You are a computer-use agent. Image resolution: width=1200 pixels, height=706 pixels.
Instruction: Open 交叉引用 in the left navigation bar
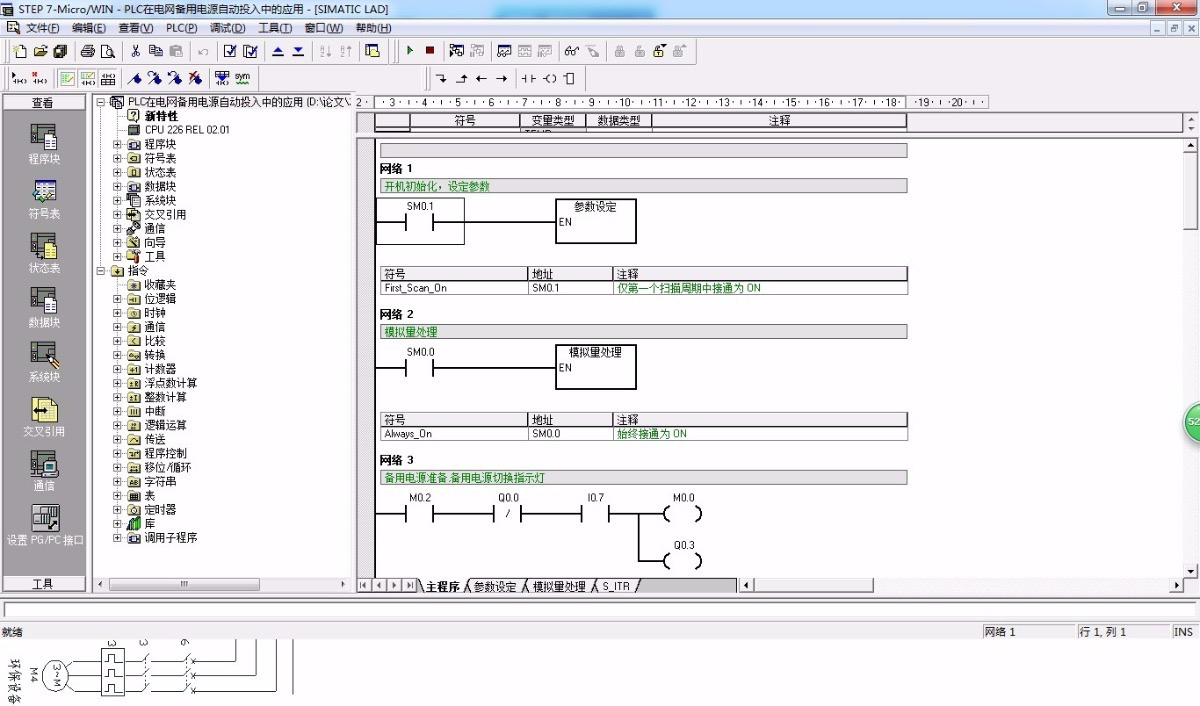[x=44, y=416]
